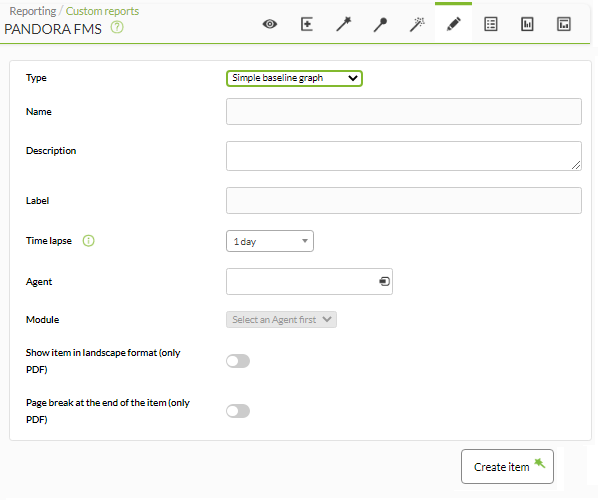Open the Type dropdown showing Simple baseline graph
Screen dimensions: 600x500
[294, 78]
